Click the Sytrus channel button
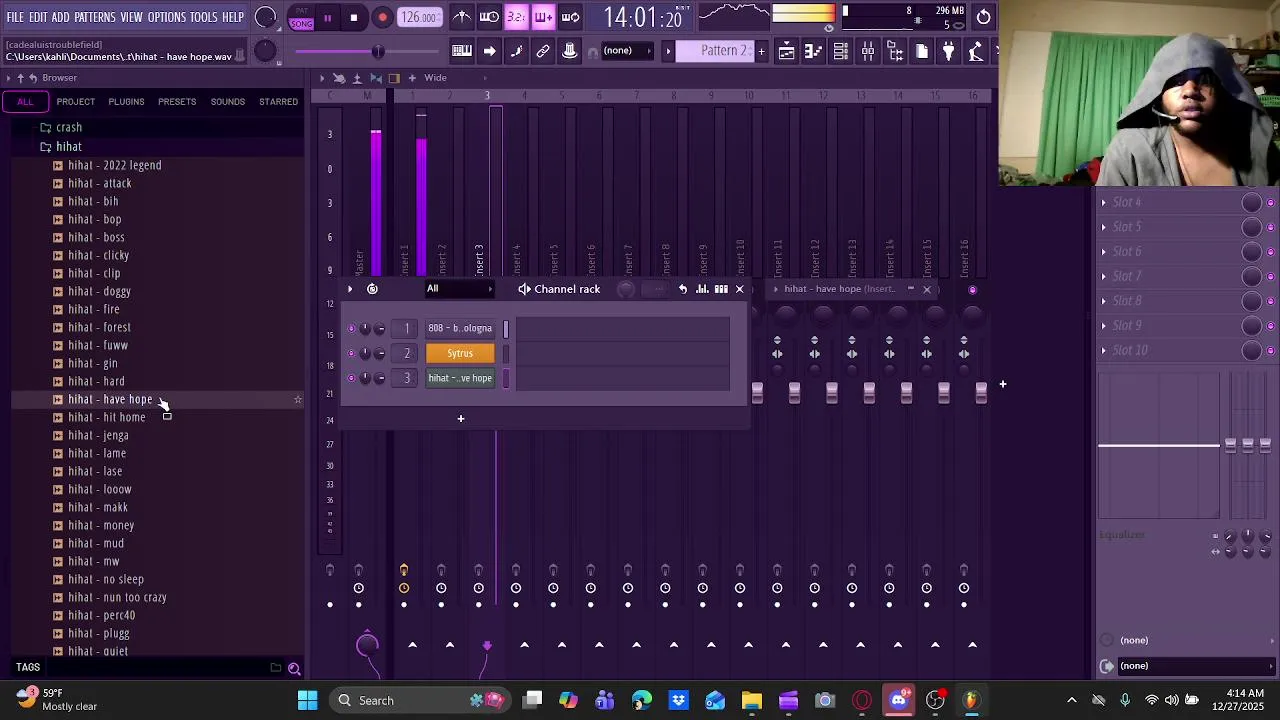 460,353
